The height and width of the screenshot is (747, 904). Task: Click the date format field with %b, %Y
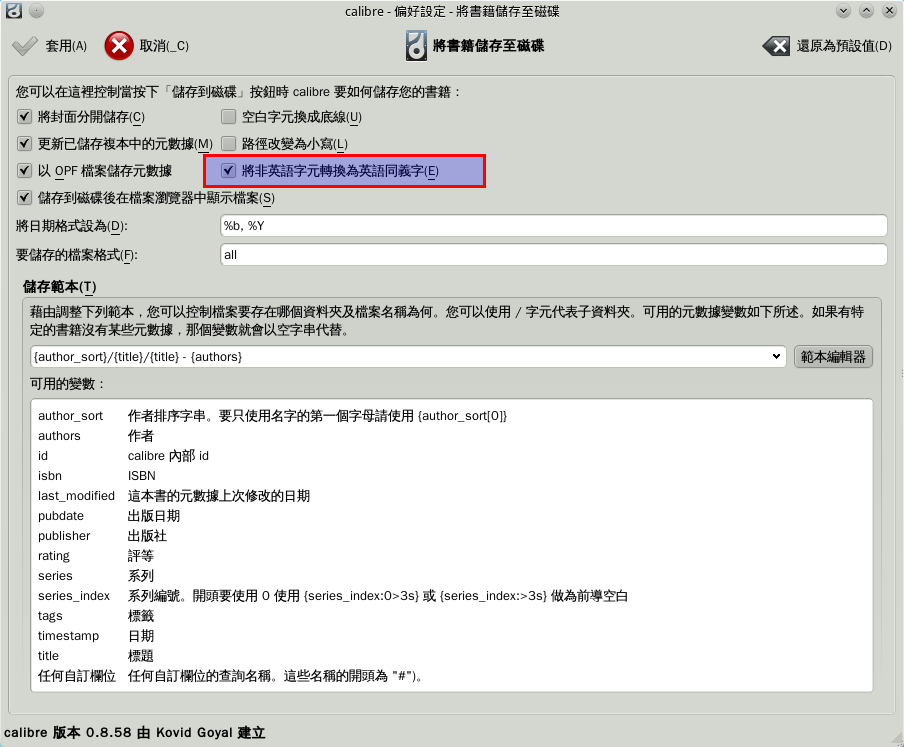pos(553,225)
